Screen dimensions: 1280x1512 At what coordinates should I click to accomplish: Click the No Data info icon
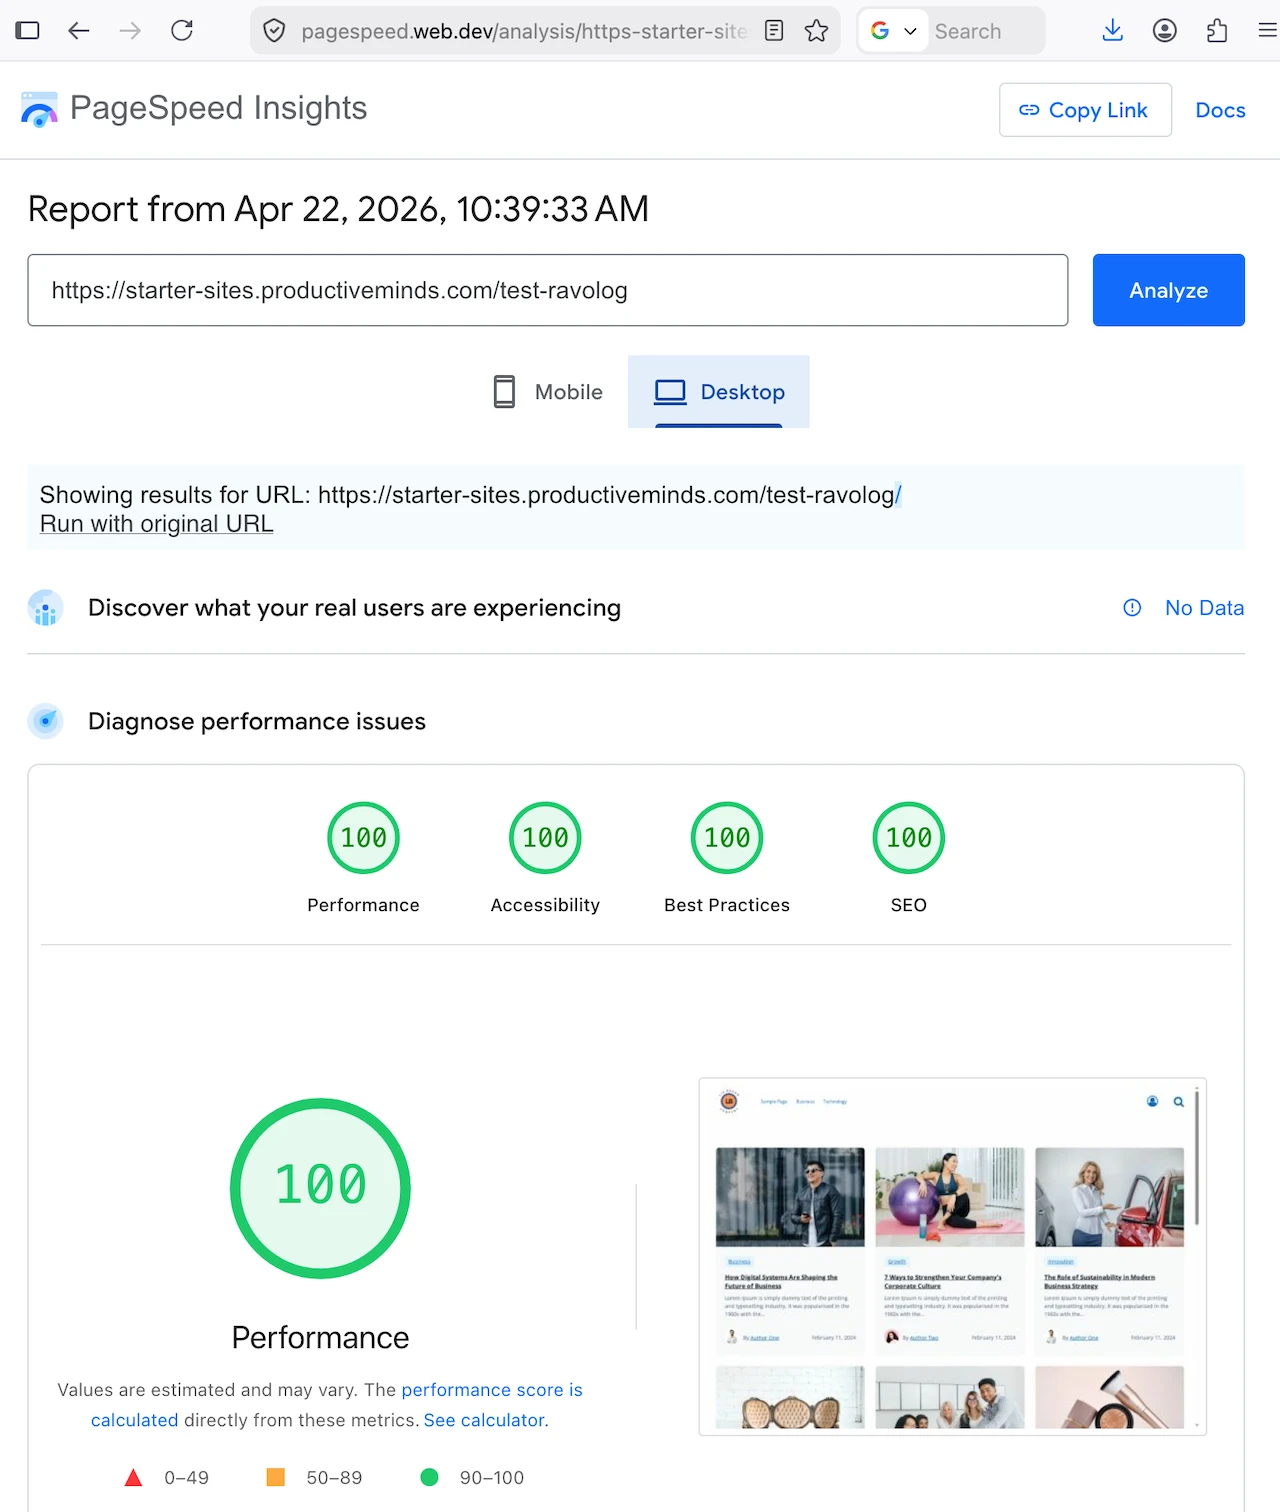pos(1132,608)
